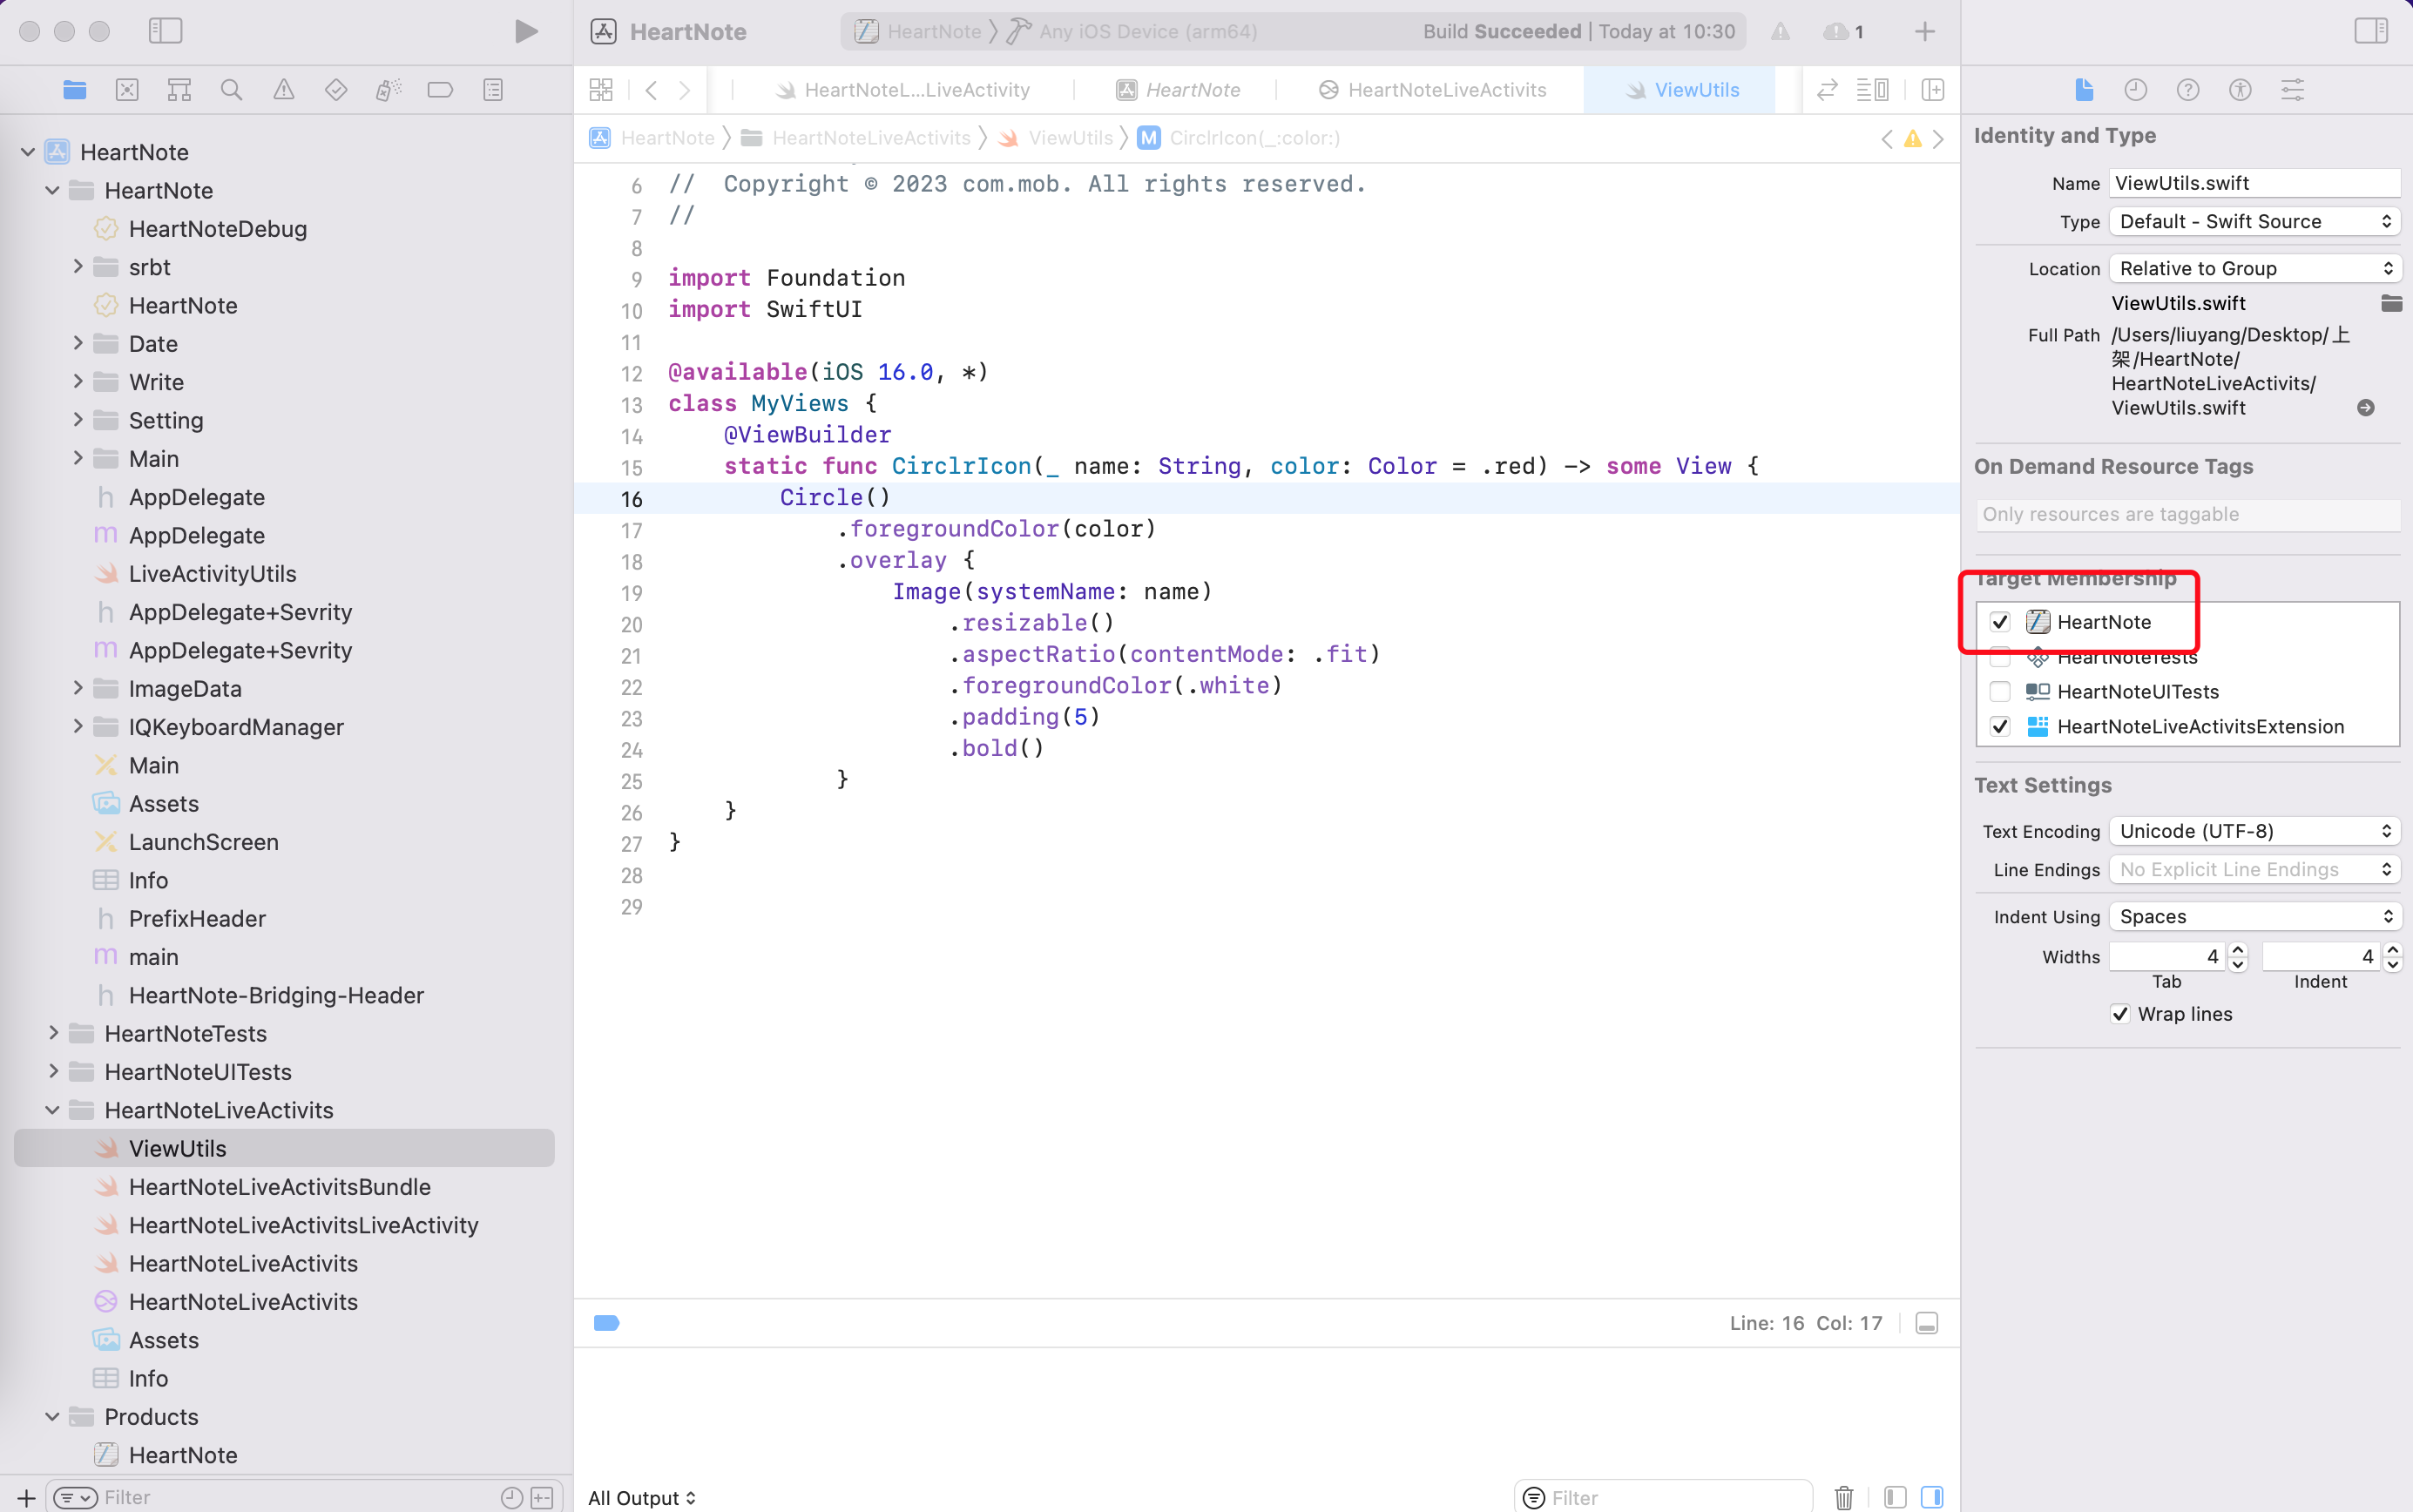Open the Text Encoding dropdown
Screen dimensions: 2413x1512
point(2254,831)
